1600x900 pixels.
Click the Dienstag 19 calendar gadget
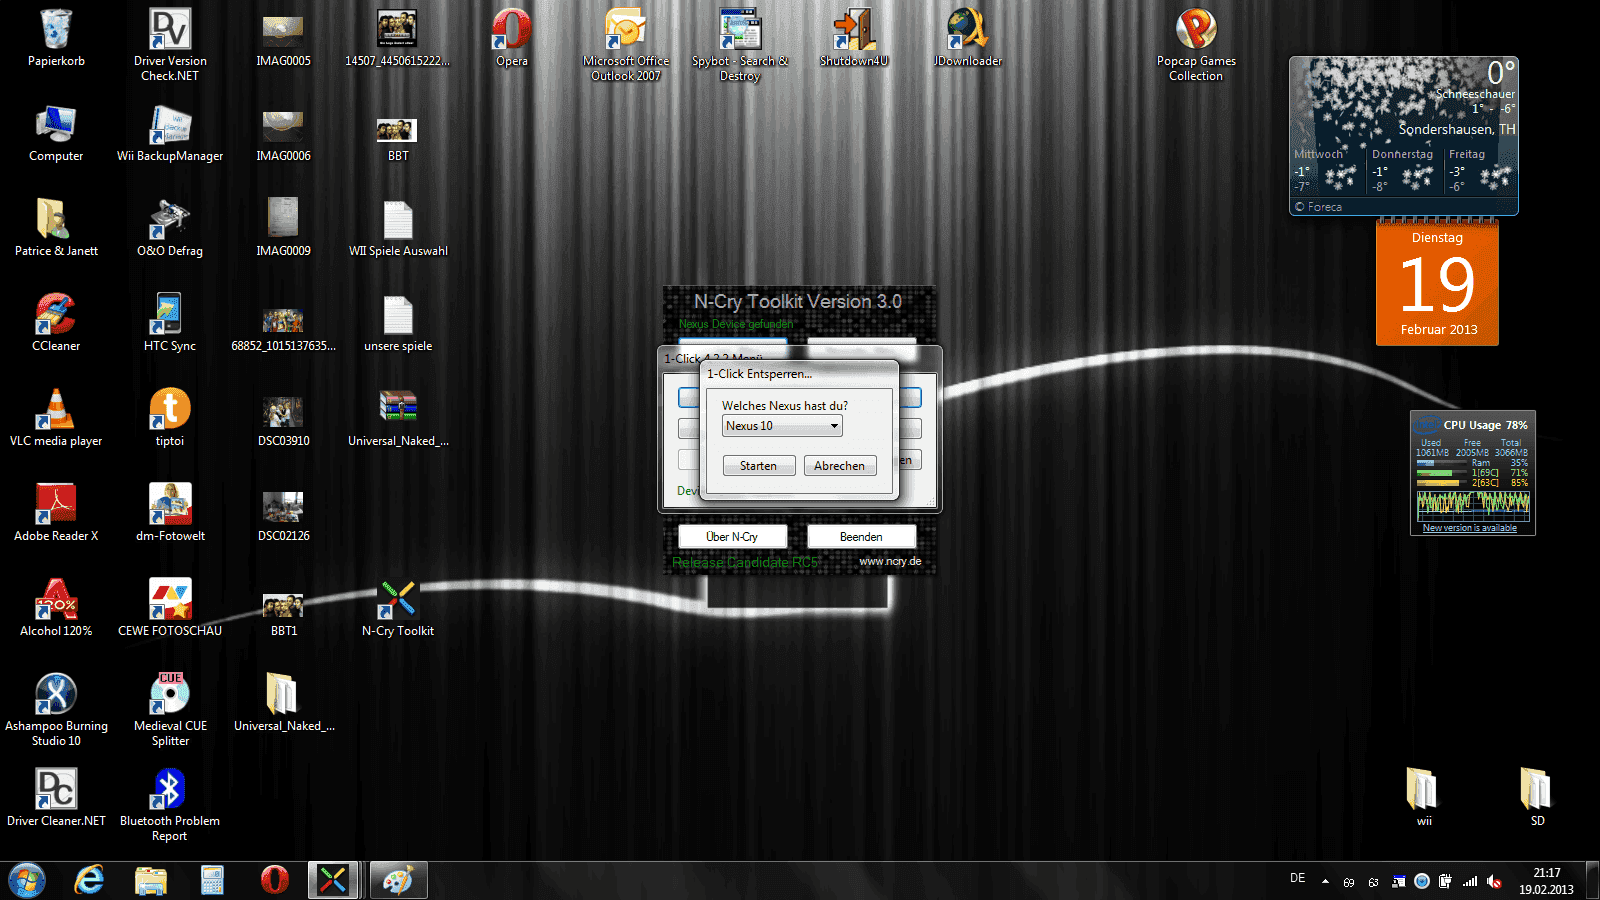click(x=1437, y=283)
